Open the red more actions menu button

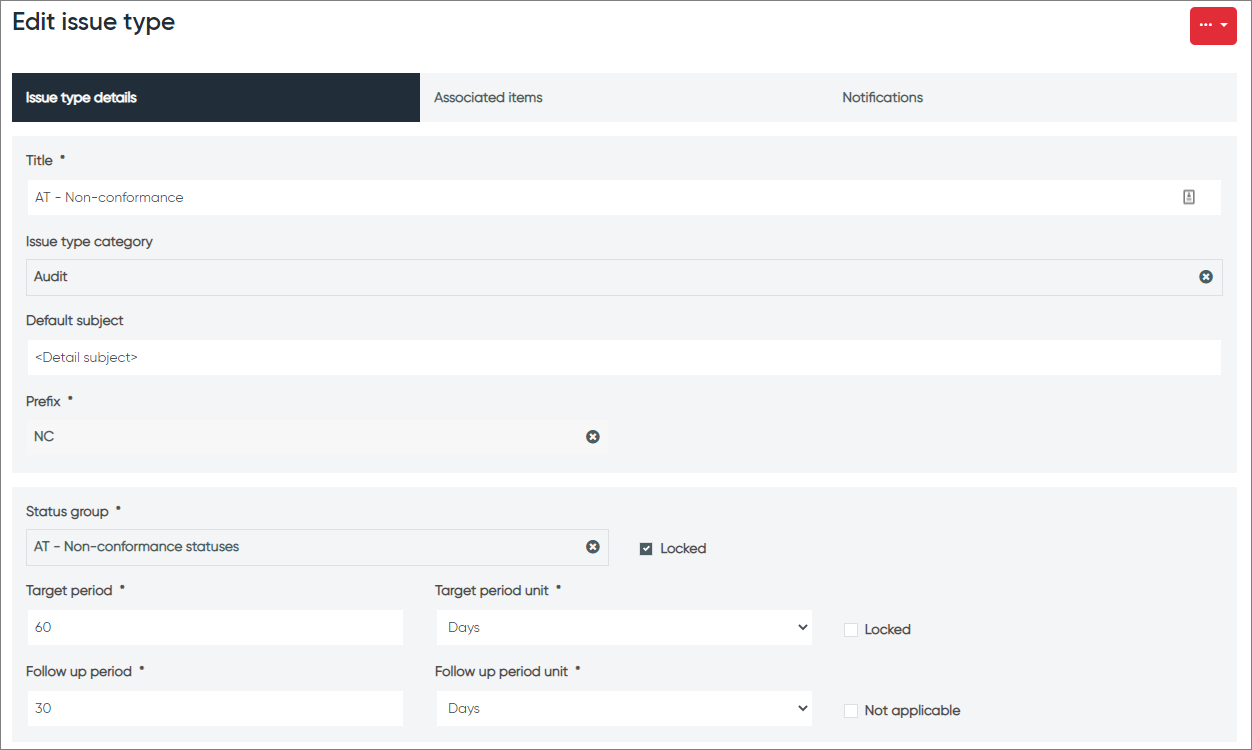1213,25
